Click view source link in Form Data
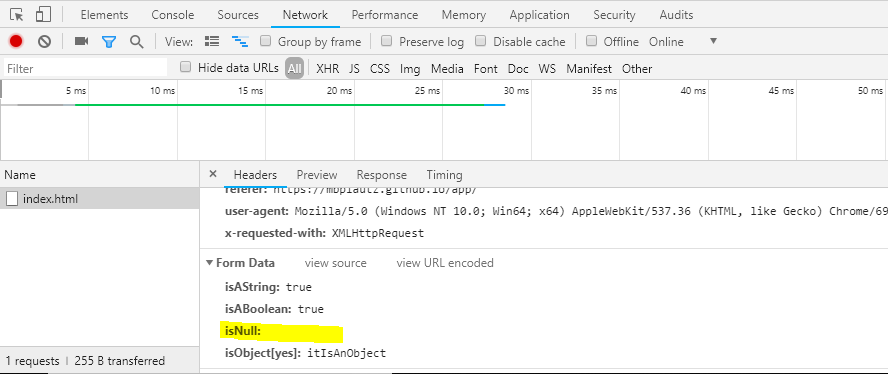This screenshot has height=374, width=888. pos(335,263)
